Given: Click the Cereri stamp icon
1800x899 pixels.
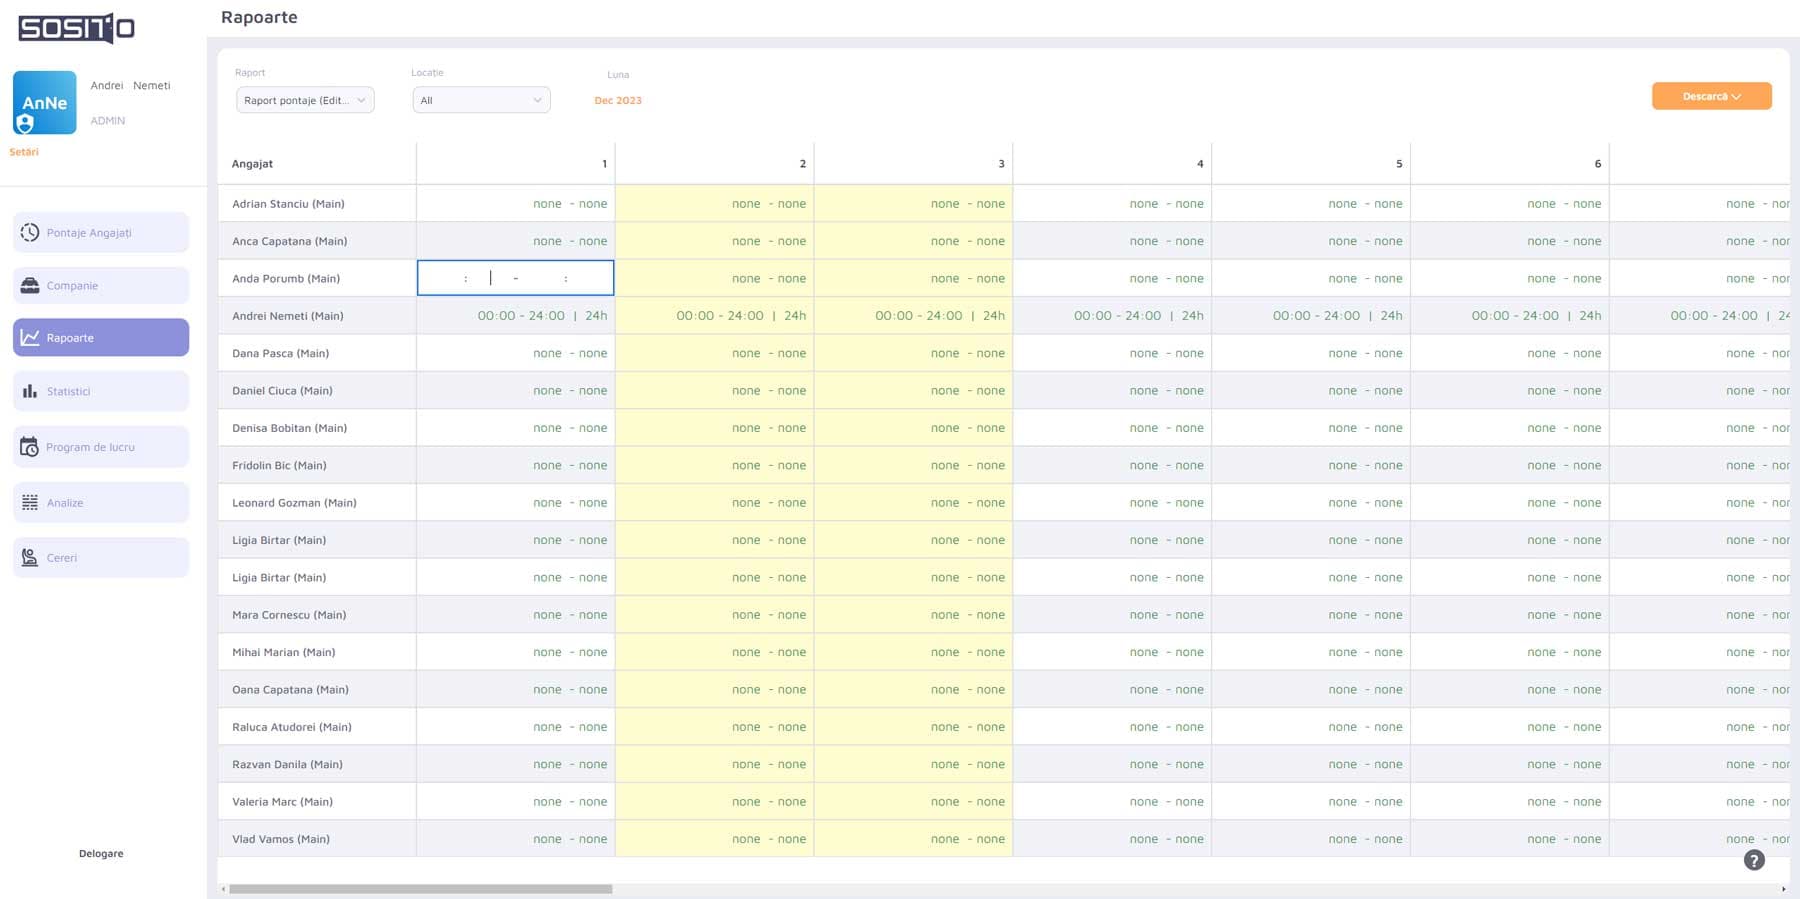Looking at the screenshot, I should pyautogui.click(x=30, y=557).
